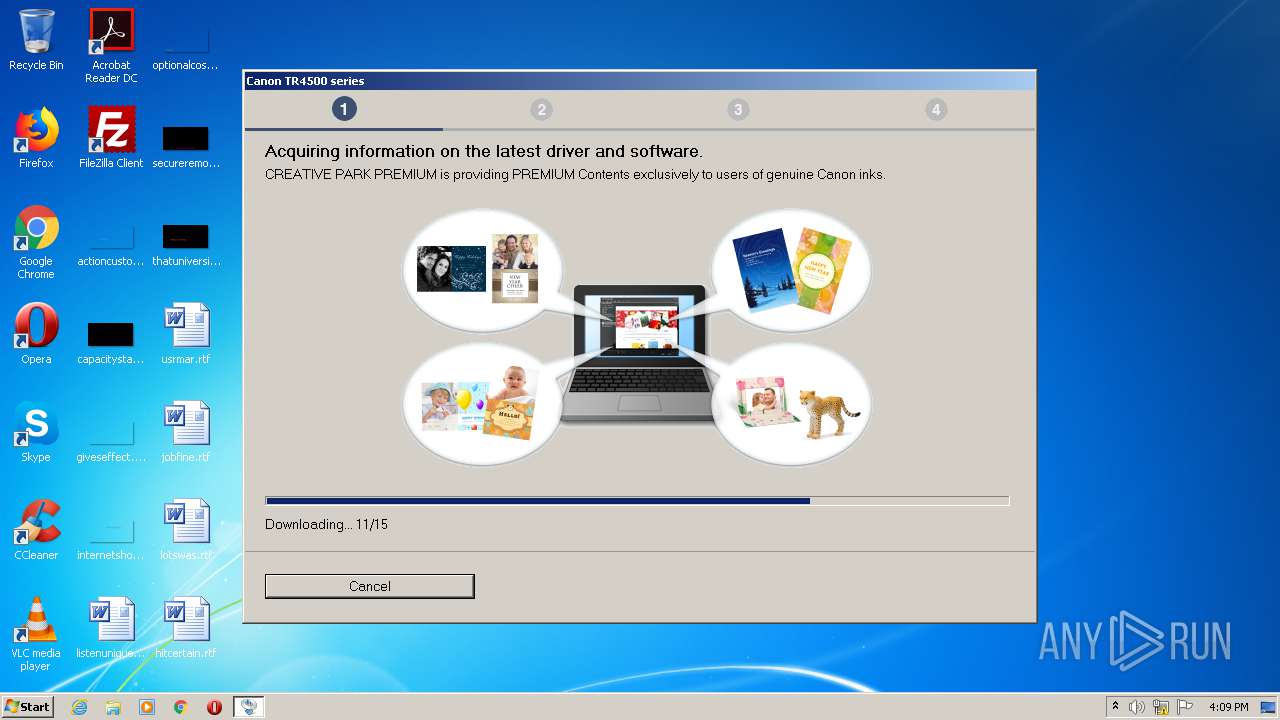Open FileZilla Client shortcut
Image resolution: width=1280 pixels, height=720 pixels.
(x=111, y=138)
